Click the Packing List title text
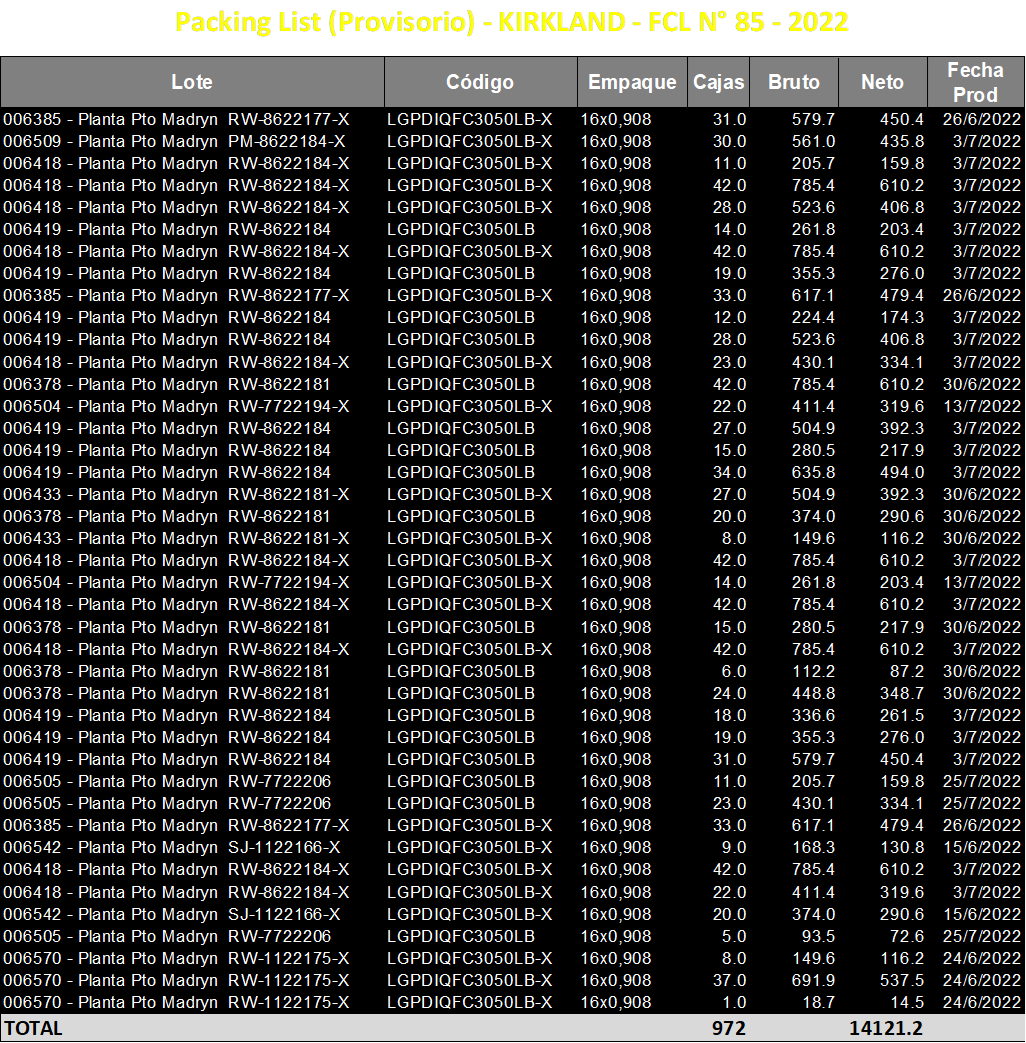 (511, 23)
